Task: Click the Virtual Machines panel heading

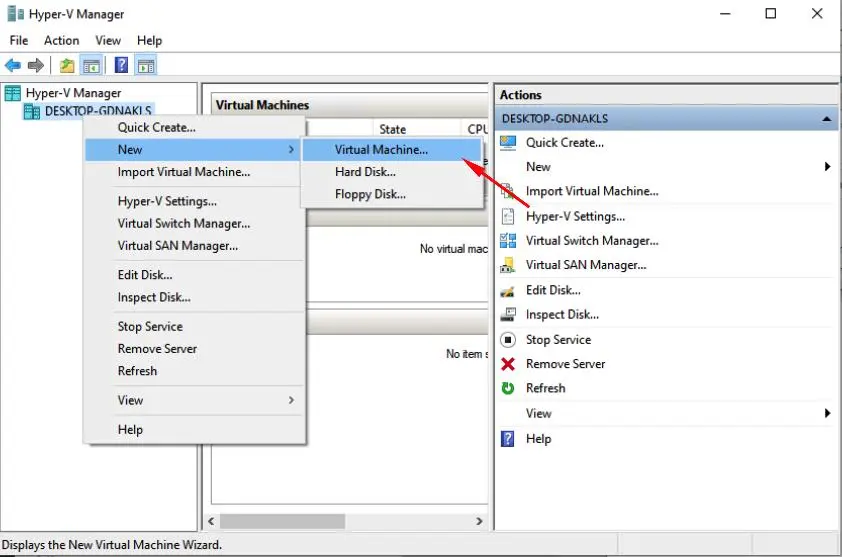Action: tap(262, 105)
